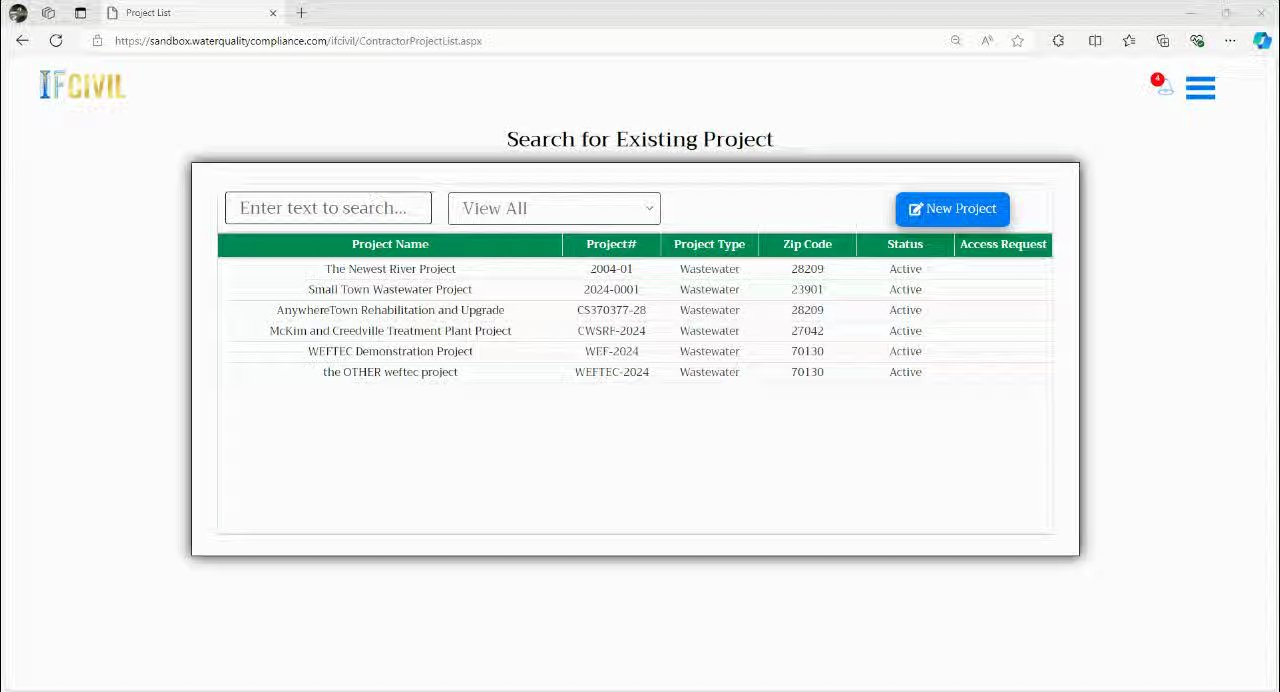Click the New Project button
The image size is (1280, 692).
tap(952, 209)
